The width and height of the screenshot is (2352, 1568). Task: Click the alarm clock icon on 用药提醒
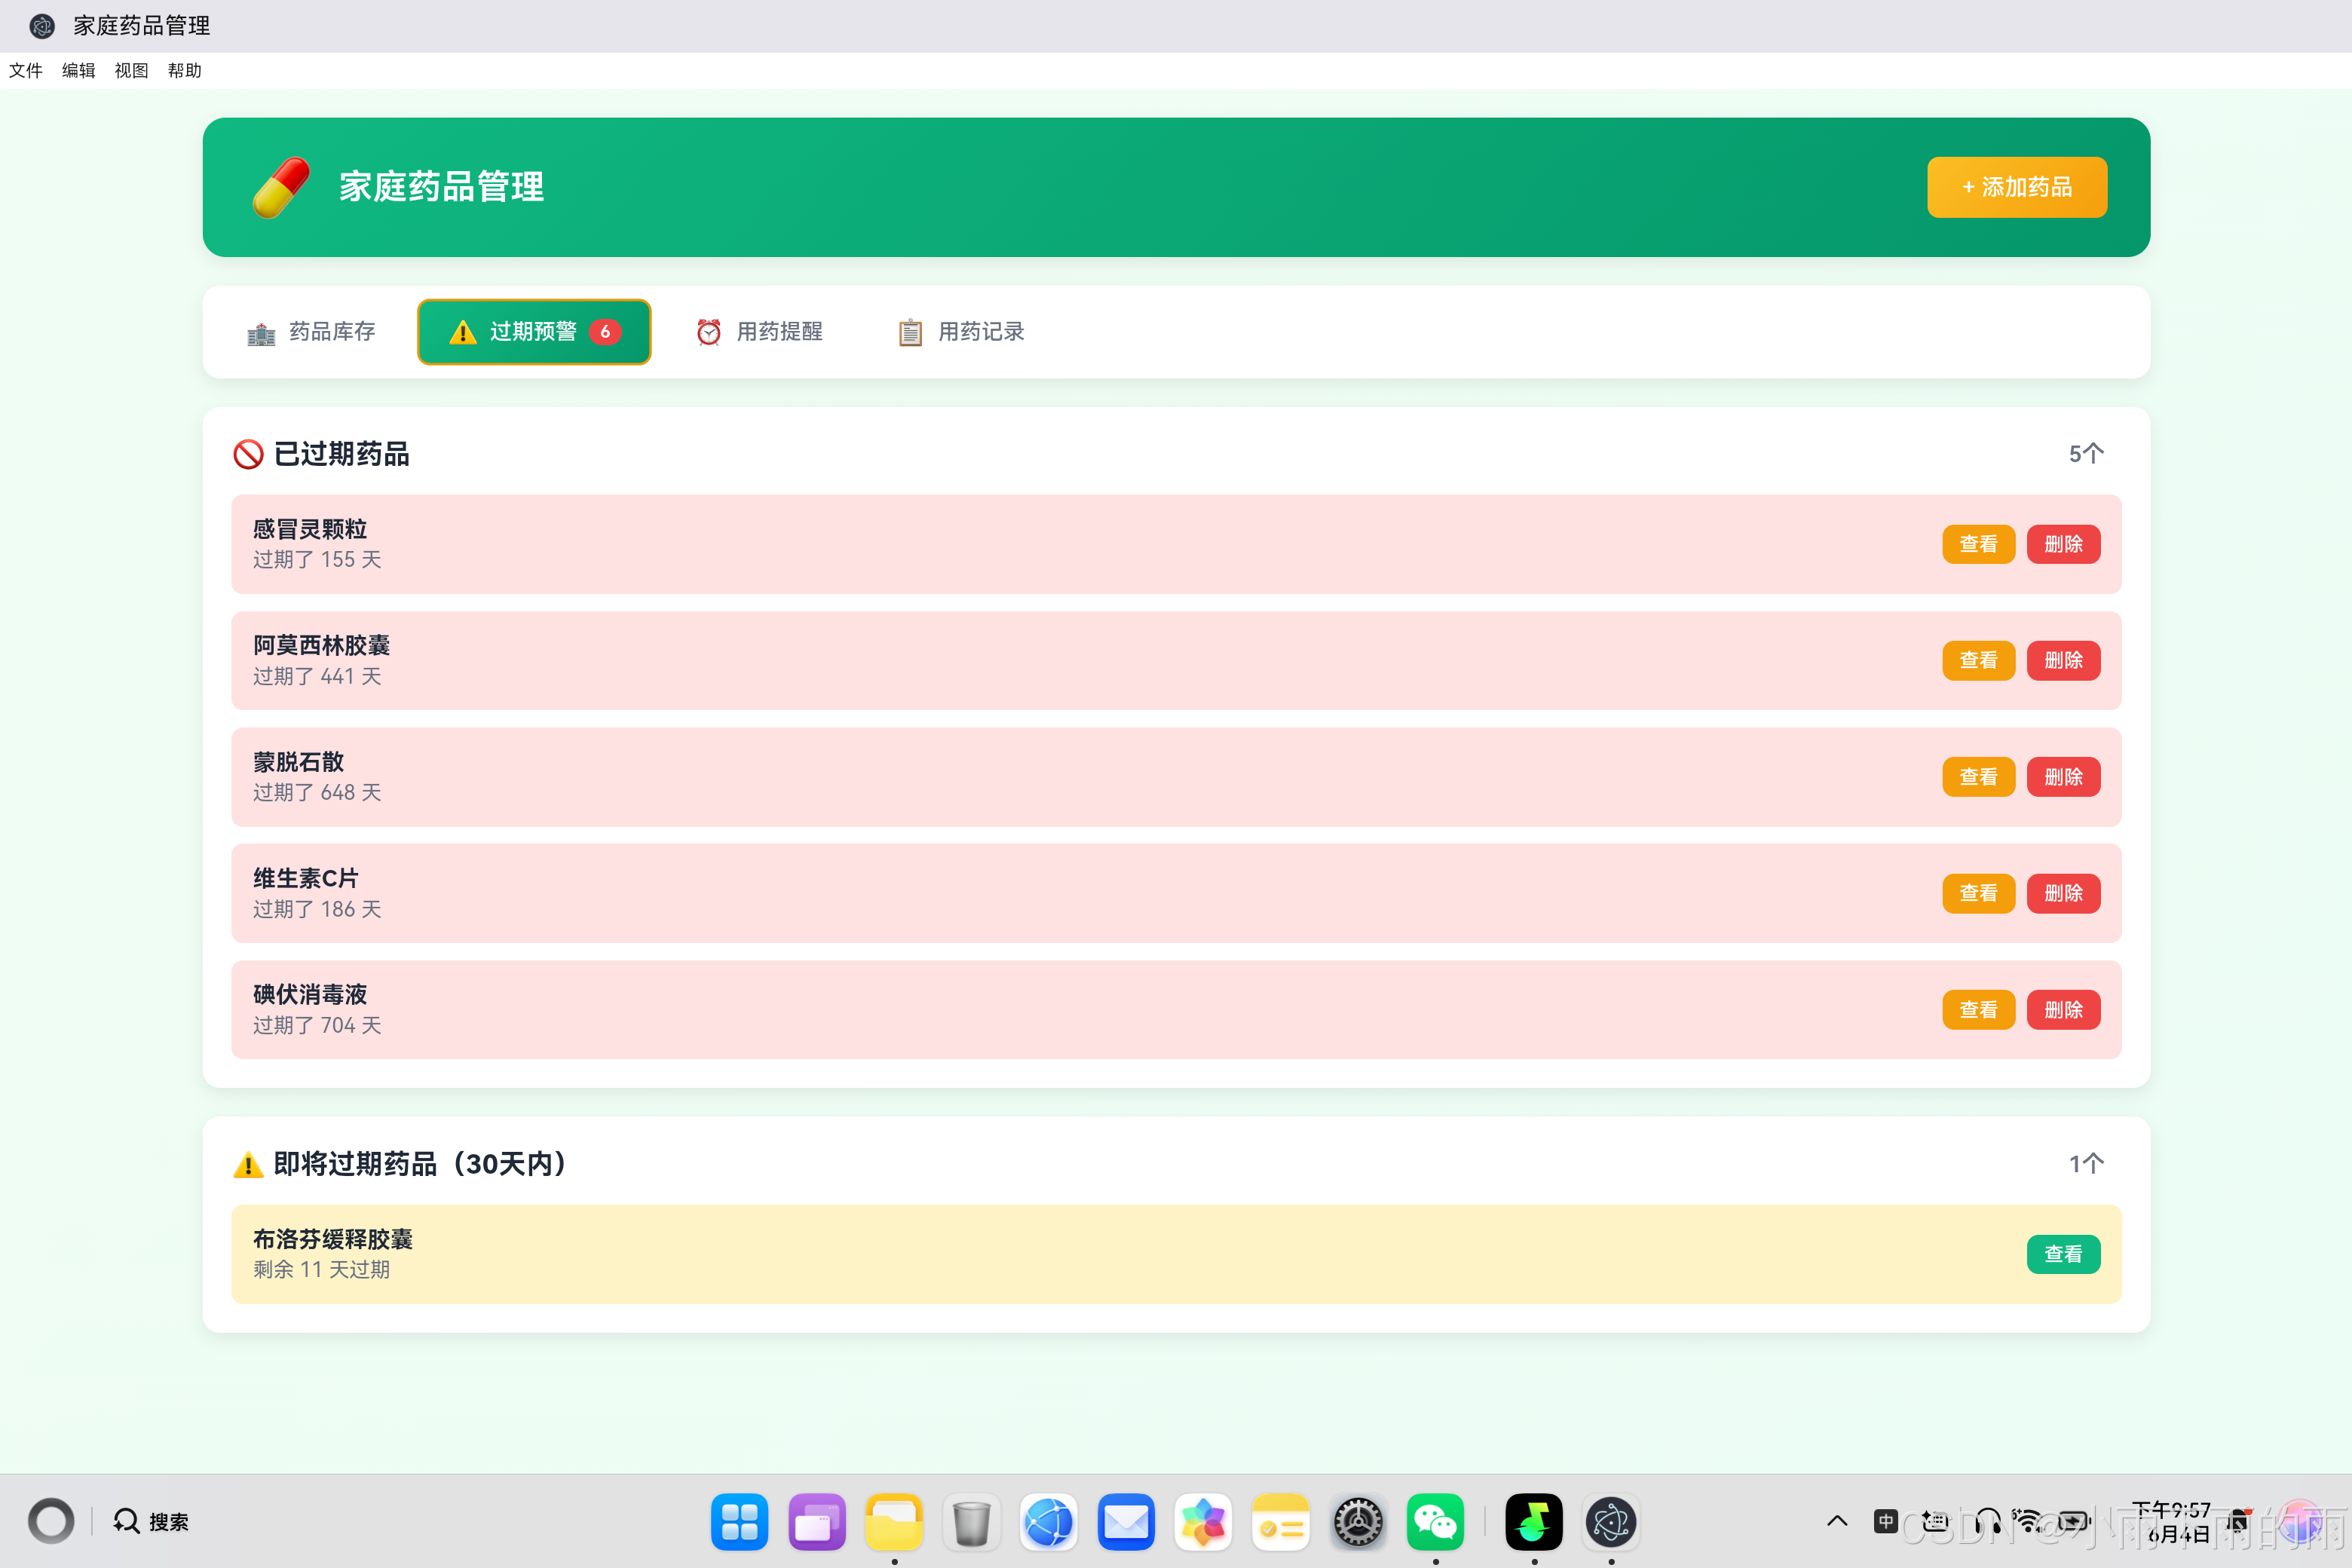[x=709, y=332]
